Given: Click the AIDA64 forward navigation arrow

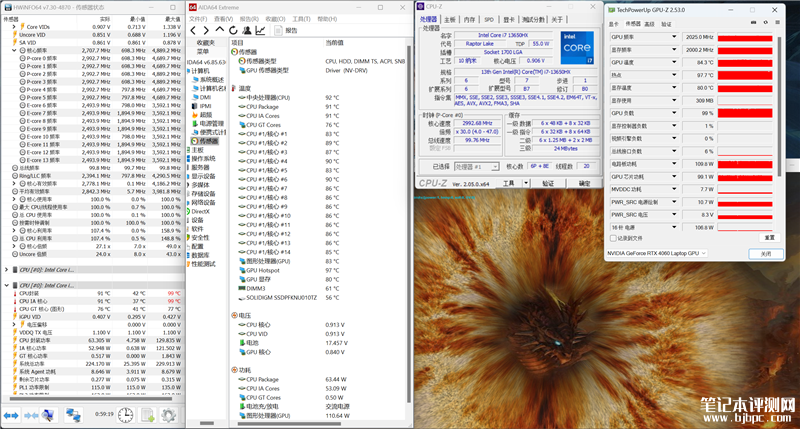Looking at the screenshot, I should tap(206, 31).
